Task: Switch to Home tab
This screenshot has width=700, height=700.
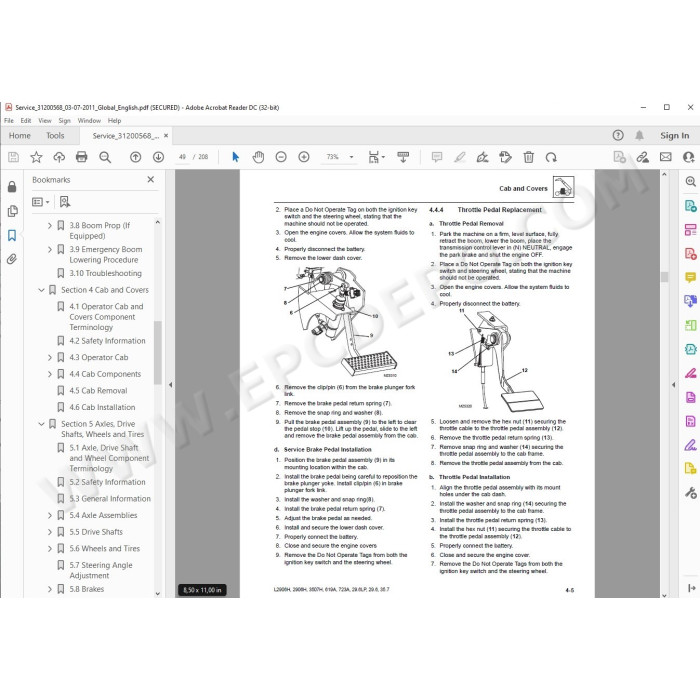Action: (x=20, y=136)
